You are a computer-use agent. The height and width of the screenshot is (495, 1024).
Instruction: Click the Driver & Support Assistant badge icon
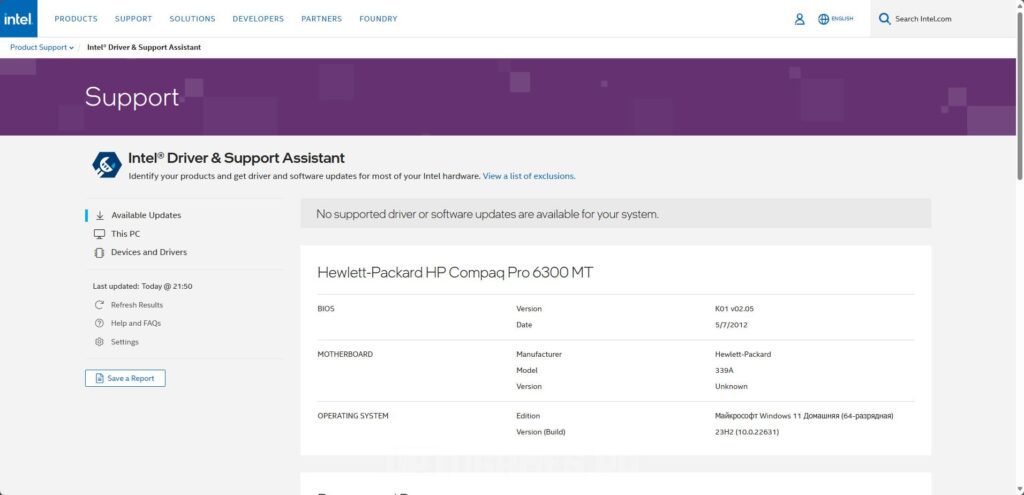point(106,165)
